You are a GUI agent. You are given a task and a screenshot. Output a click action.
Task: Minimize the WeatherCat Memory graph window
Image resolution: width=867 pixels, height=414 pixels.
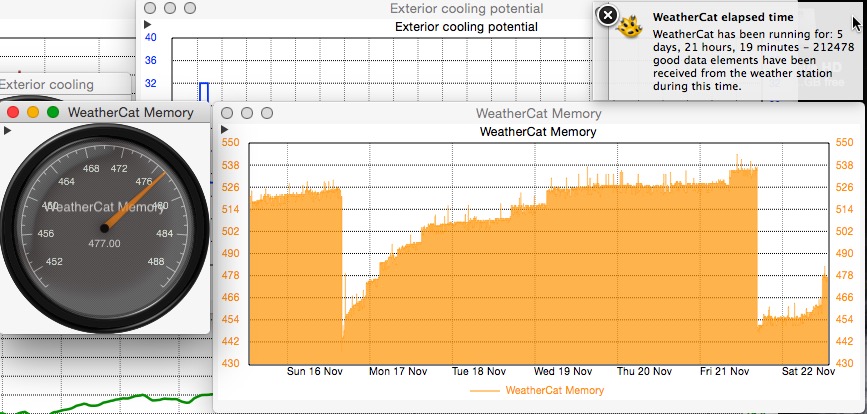(x=247, y=113)
